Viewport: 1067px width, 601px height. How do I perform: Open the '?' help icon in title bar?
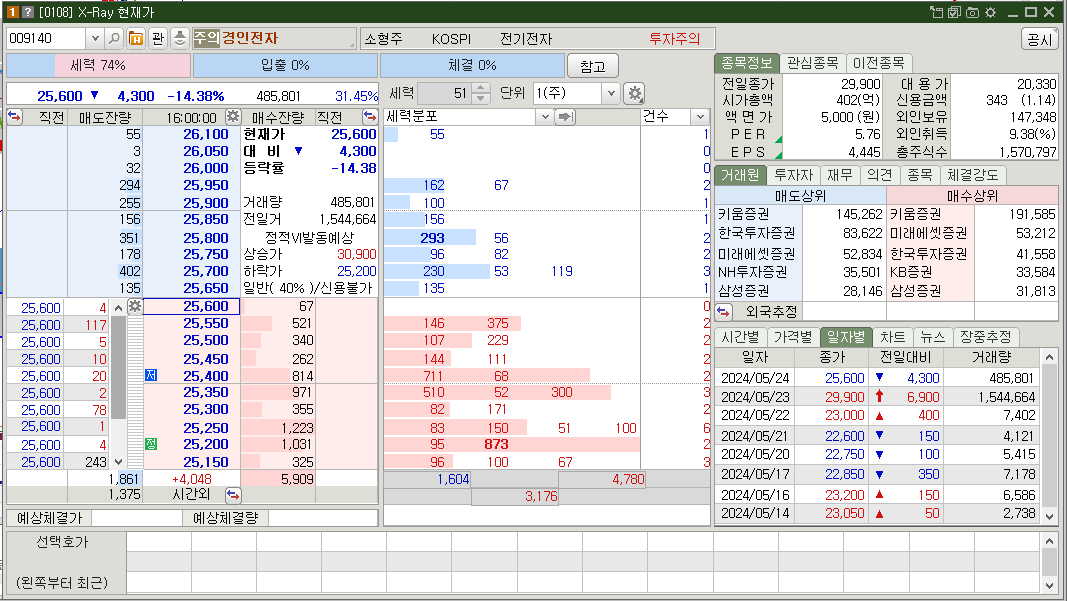tap(28, 12)
